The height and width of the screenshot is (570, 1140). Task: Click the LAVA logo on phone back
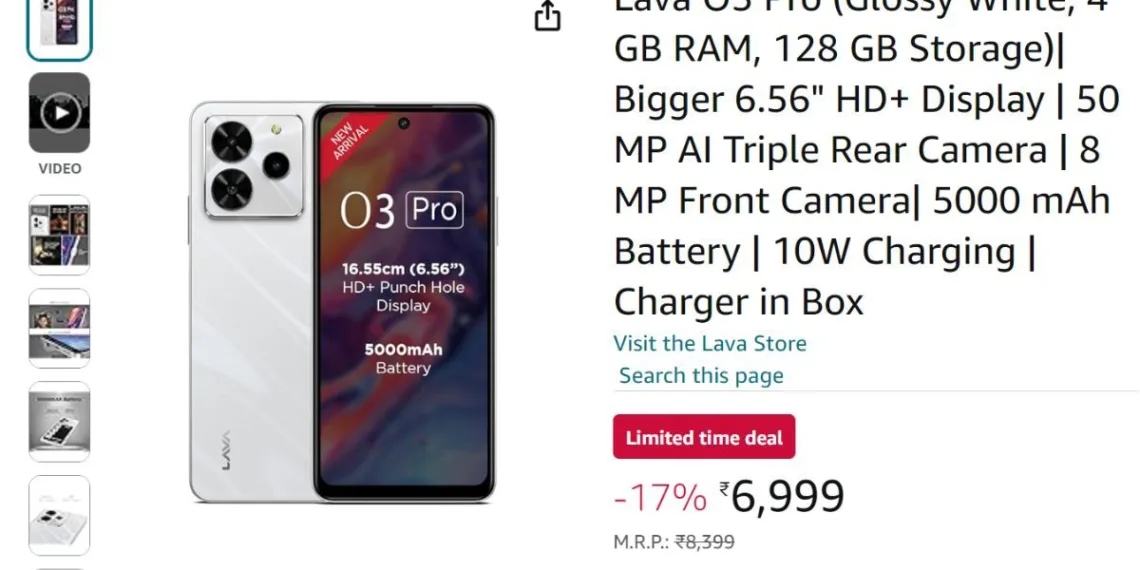pyautogui.click(x=226, y=451)
